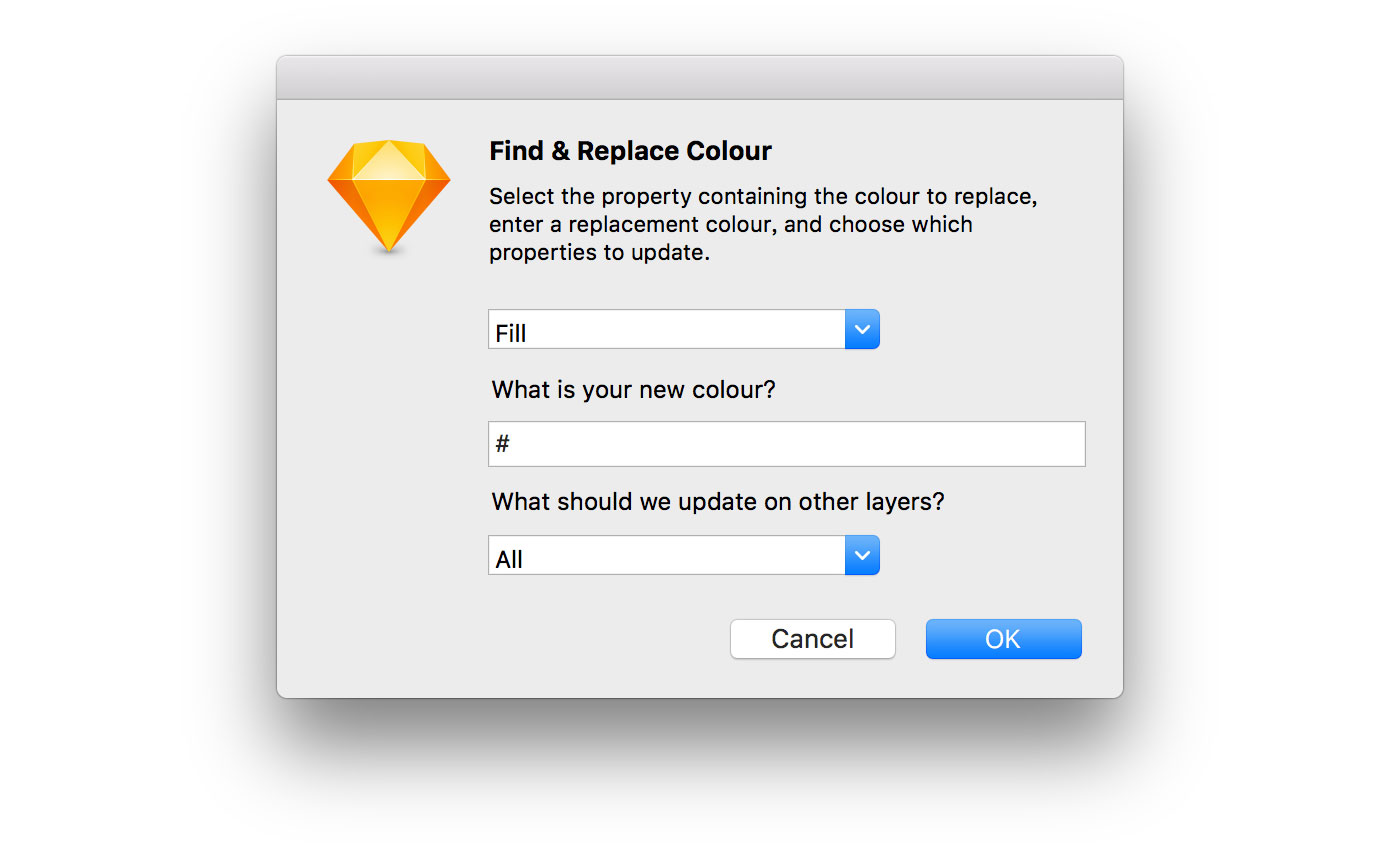Click the Sketch diamond app icon

point(389,194)
